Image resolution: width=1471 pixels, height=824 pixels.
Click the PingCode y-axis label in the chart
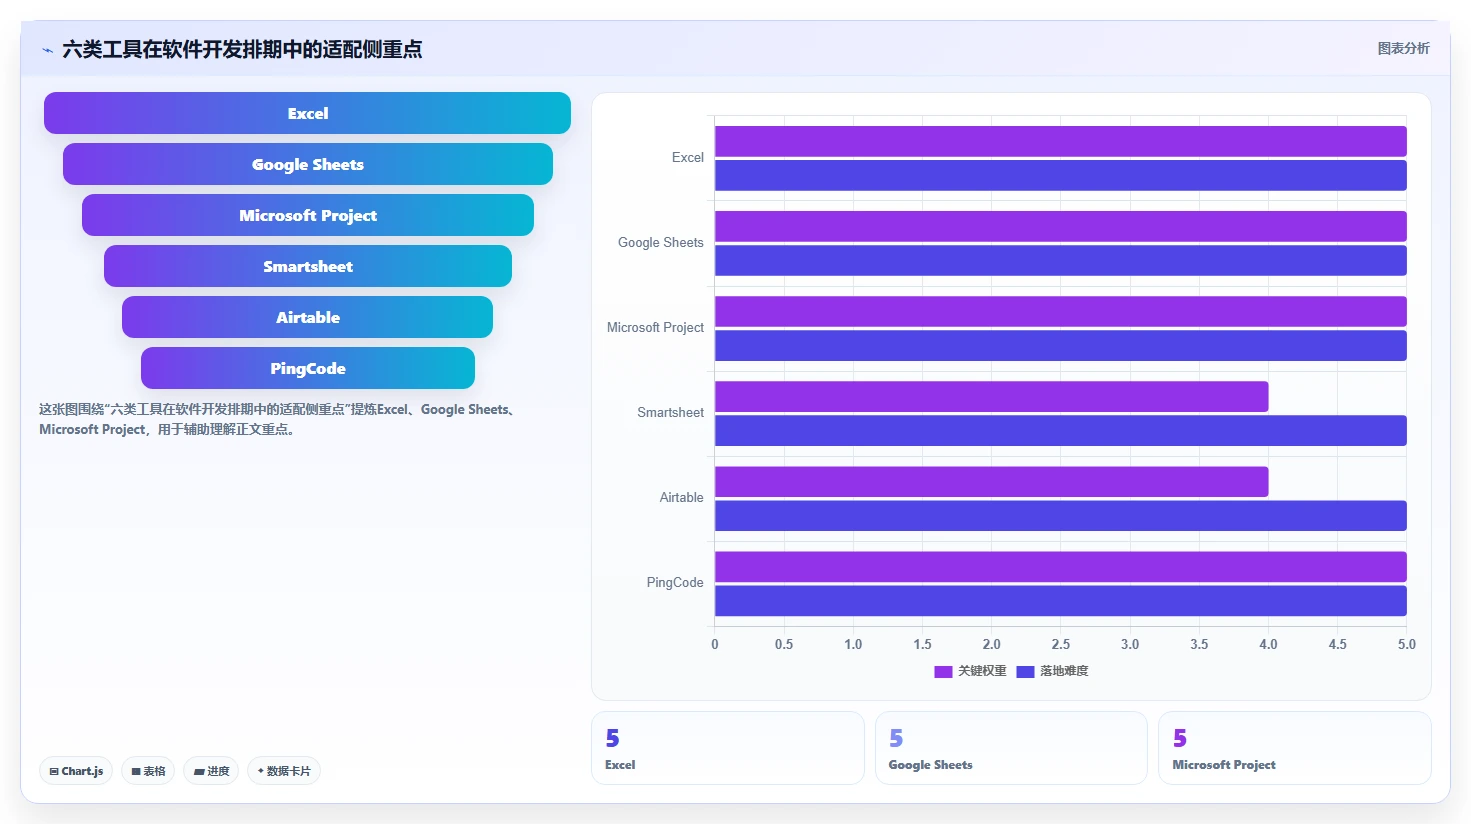click(x=674, y=583)
